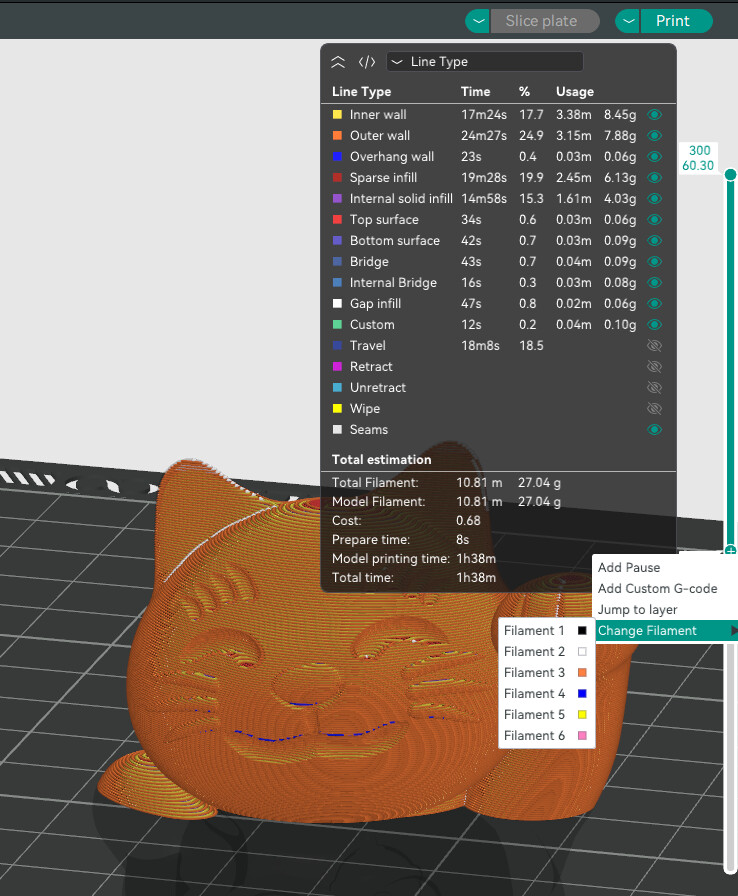
Task: Choose Filament 6 pink in submenu
Action: 546,736
